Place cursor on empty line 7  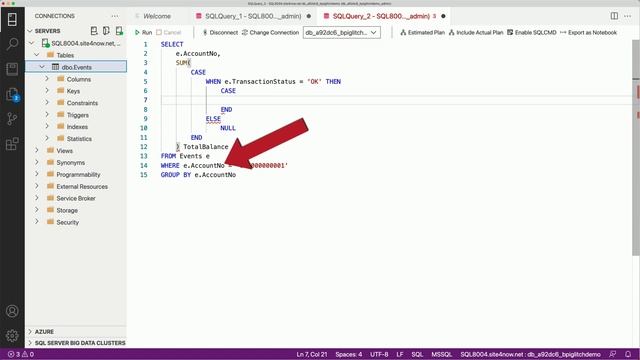396,100
